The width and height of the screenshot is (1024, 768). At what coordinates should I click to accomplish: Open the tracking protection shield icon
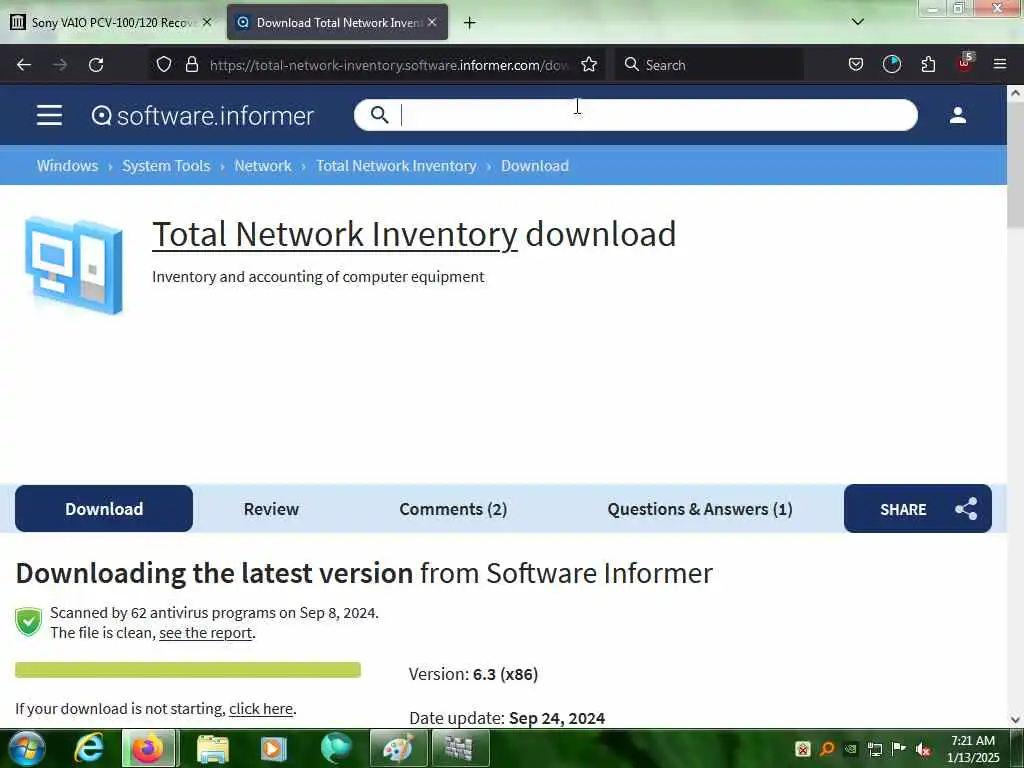[164, 65]
